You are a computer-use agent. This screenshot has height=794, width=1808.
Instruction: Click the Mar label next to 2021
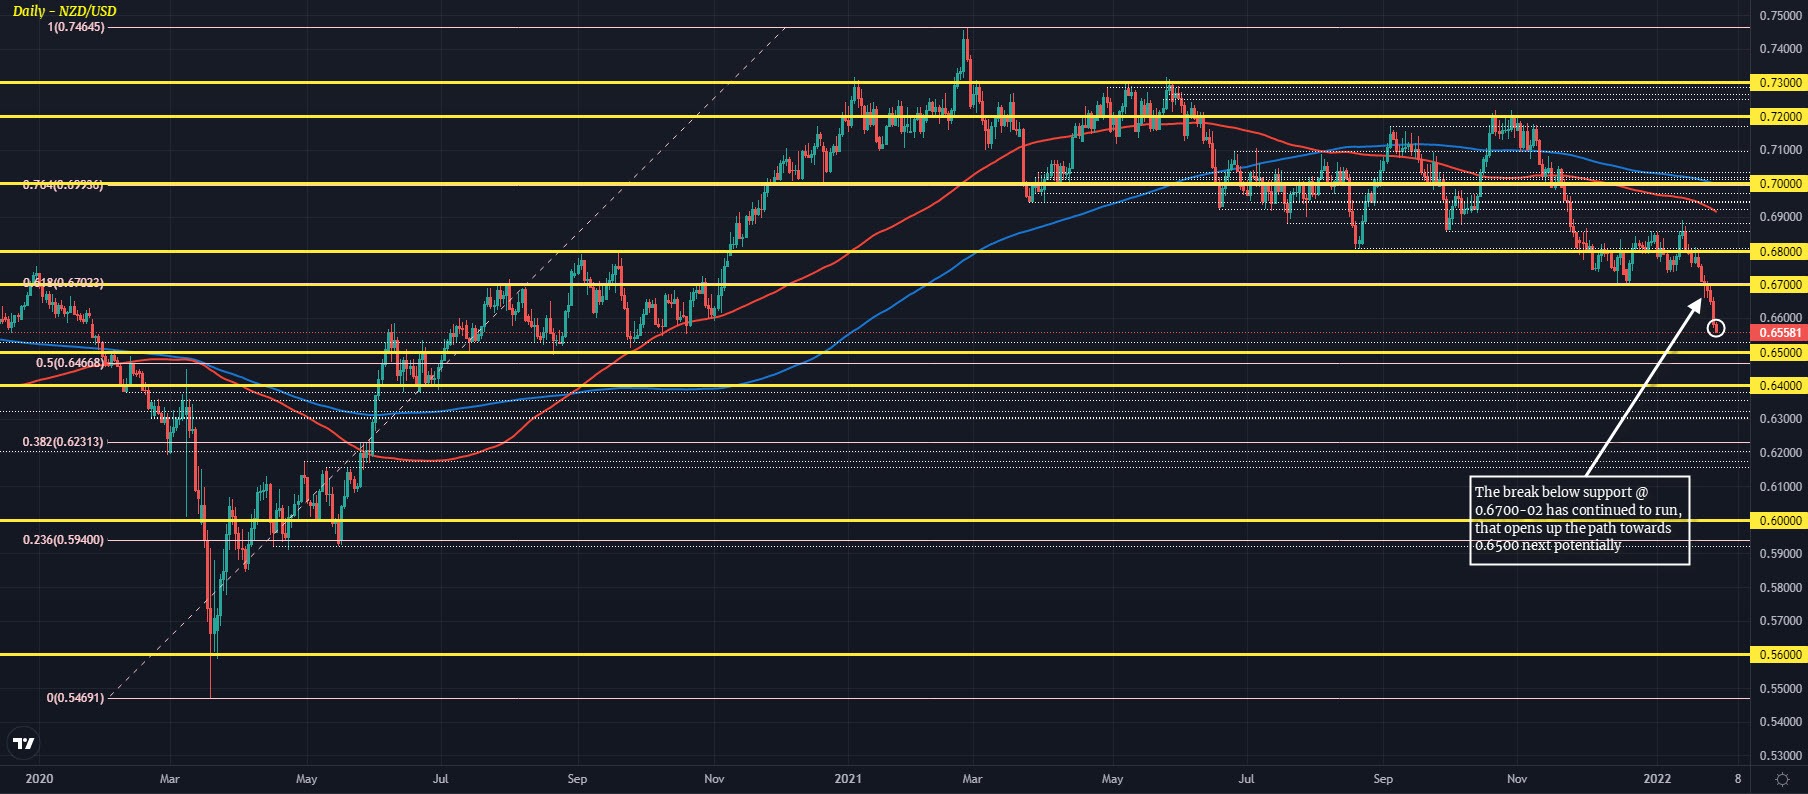(972, 778)
